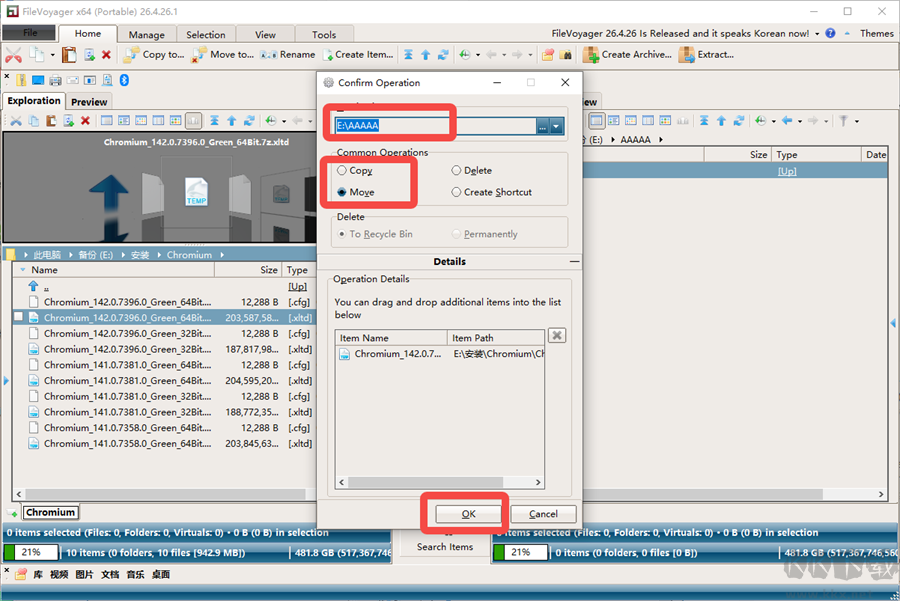Click the Create Item... ribbon button
The width and height of the screenshot is (900, 601).
[x=358, y=55]
